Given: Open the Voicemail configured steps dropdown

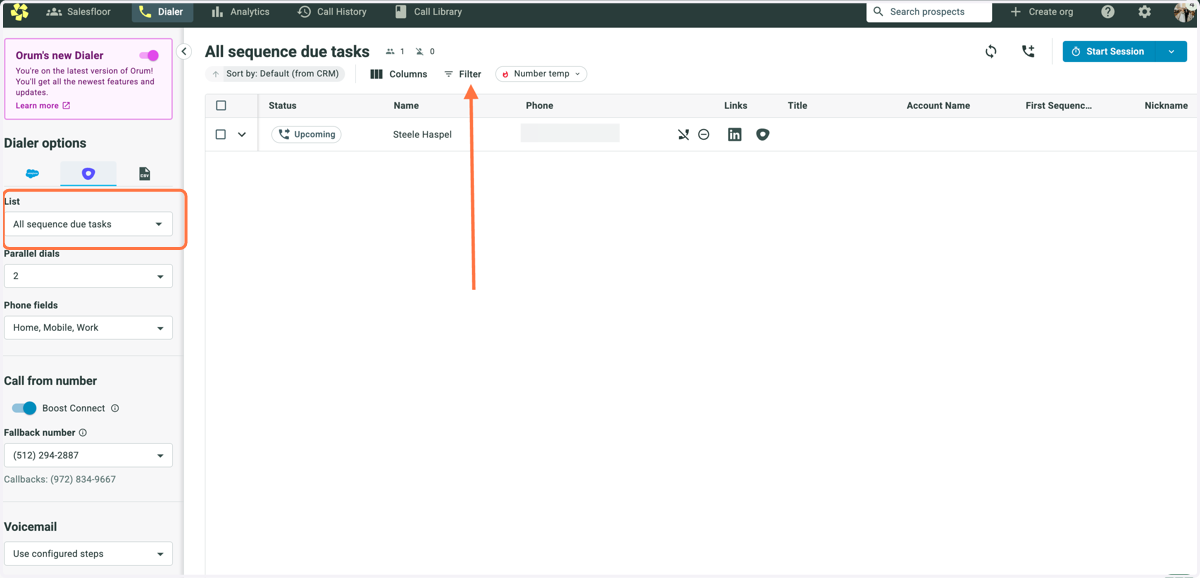Looking at the screenshot, I should pos(88,553).
